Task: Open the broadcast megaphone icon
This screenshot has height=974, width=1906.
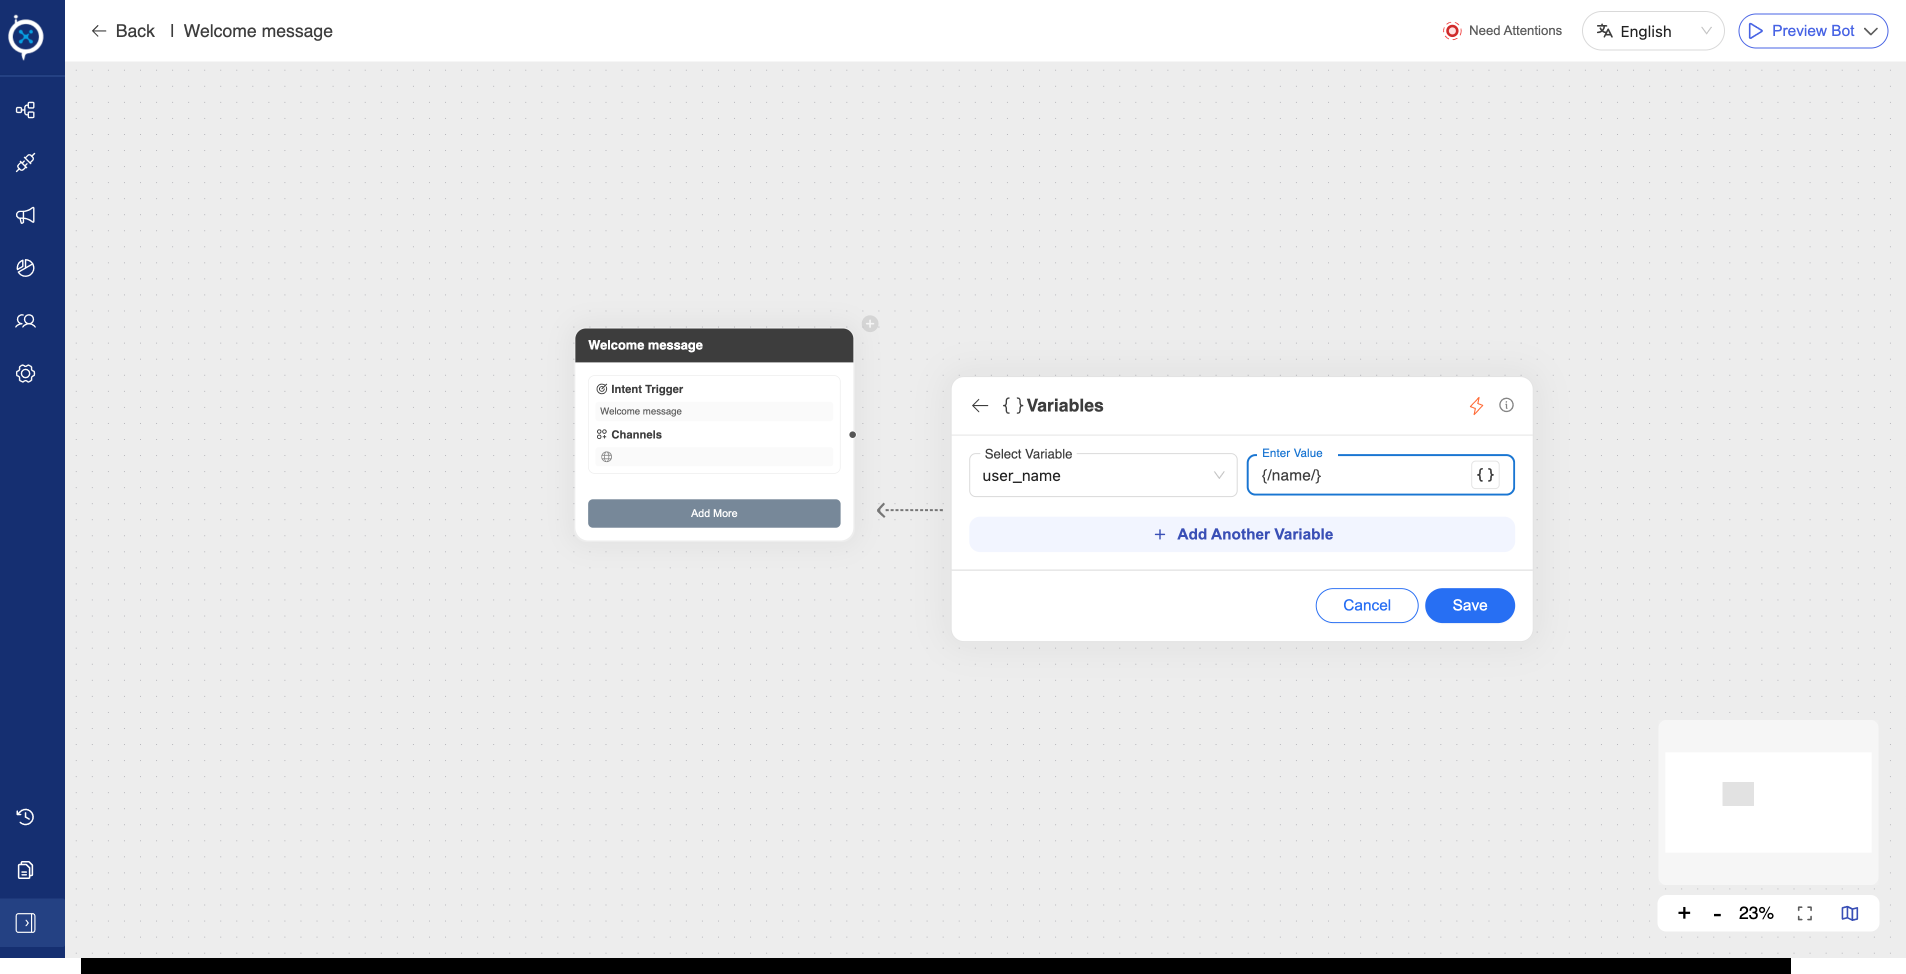Action: (x=26, y=215)
